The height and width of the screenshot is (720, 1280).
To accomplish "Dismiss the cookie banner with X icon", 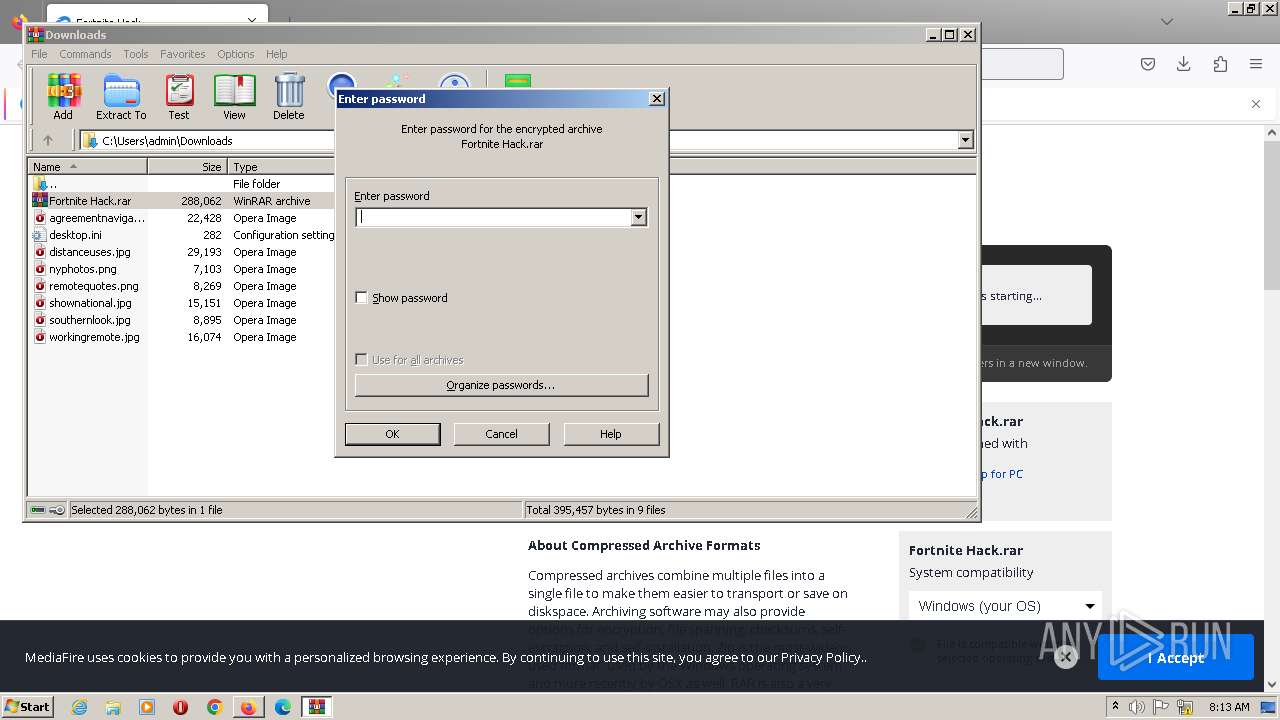I will click(x=1066, y=657).
